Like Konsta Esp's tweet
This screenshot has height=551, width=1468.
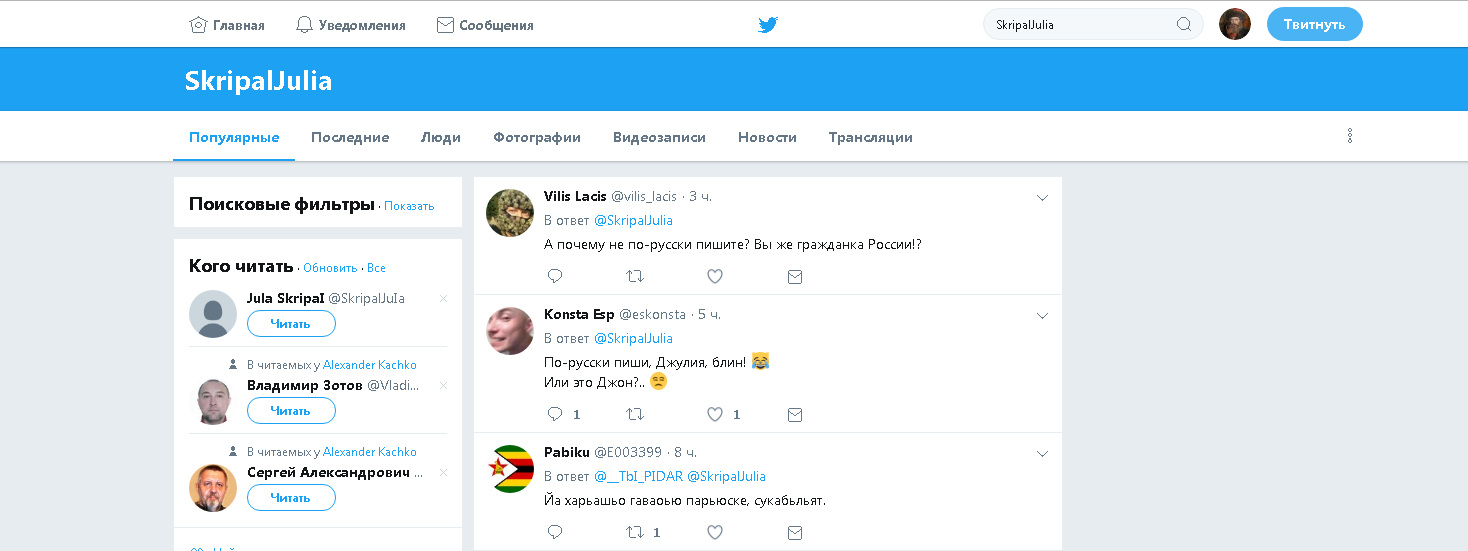(715, 414)
